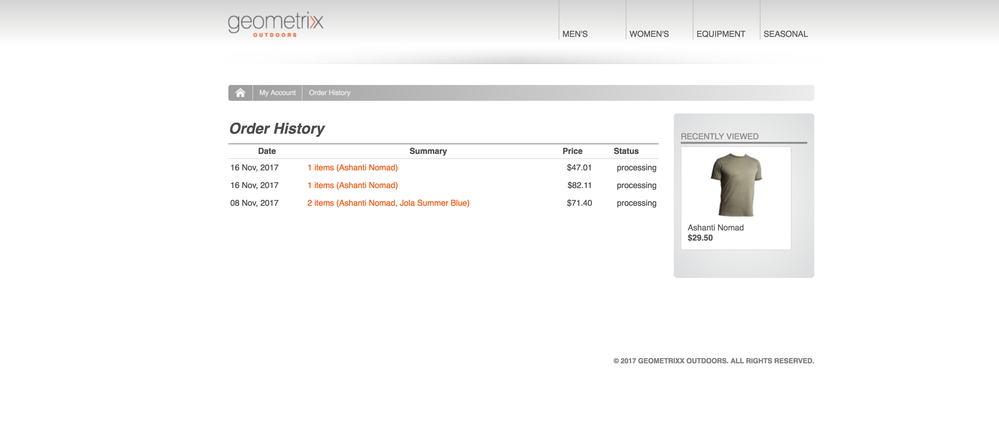Go to the Seasonal category
Viewport: 999px width, 435px height.
pyautogui.click(x=785, y=34)
